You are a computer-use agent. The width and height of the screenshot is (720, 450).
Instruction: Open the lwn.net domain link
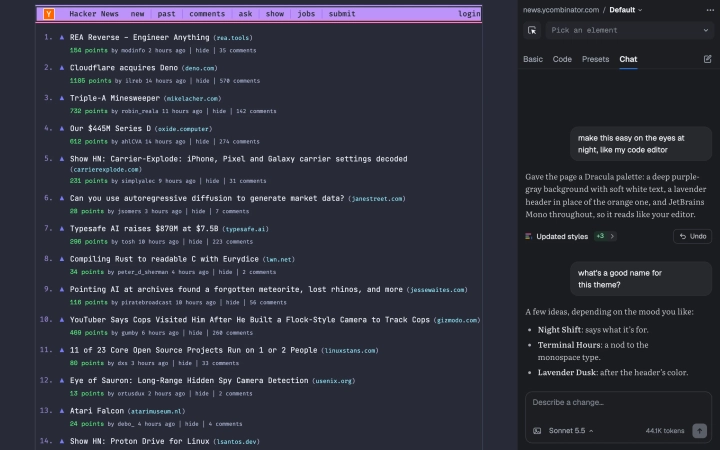[279, 259]
